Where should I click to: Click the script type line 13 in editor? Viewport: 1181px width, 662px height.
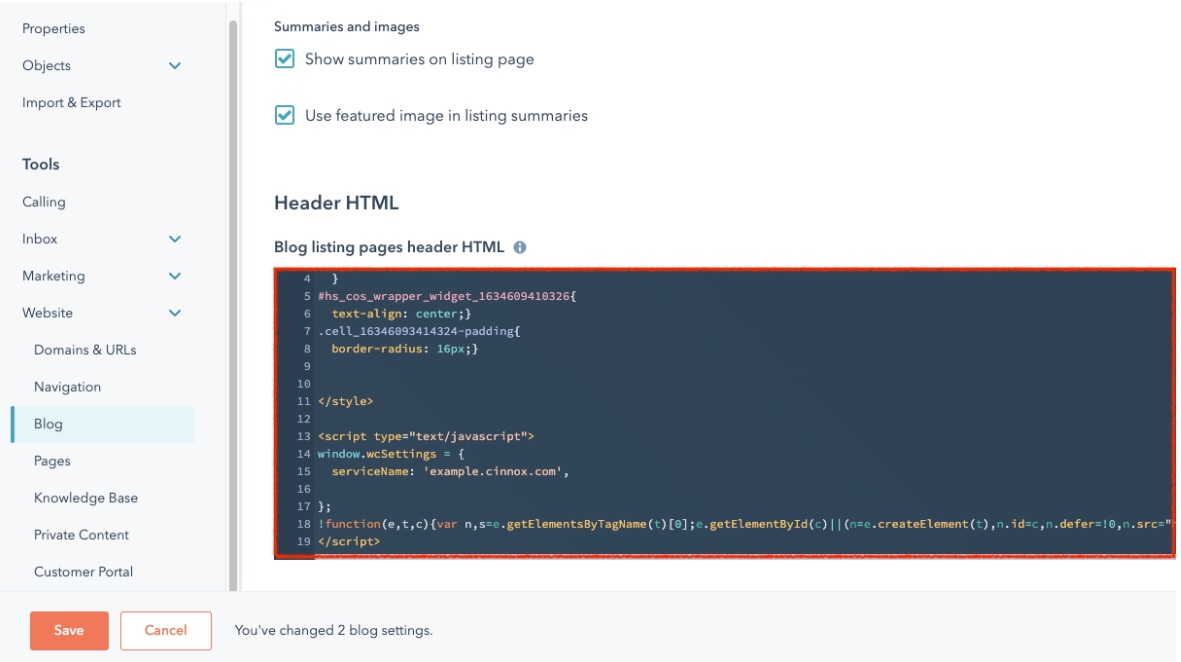(x=426, y=436)
